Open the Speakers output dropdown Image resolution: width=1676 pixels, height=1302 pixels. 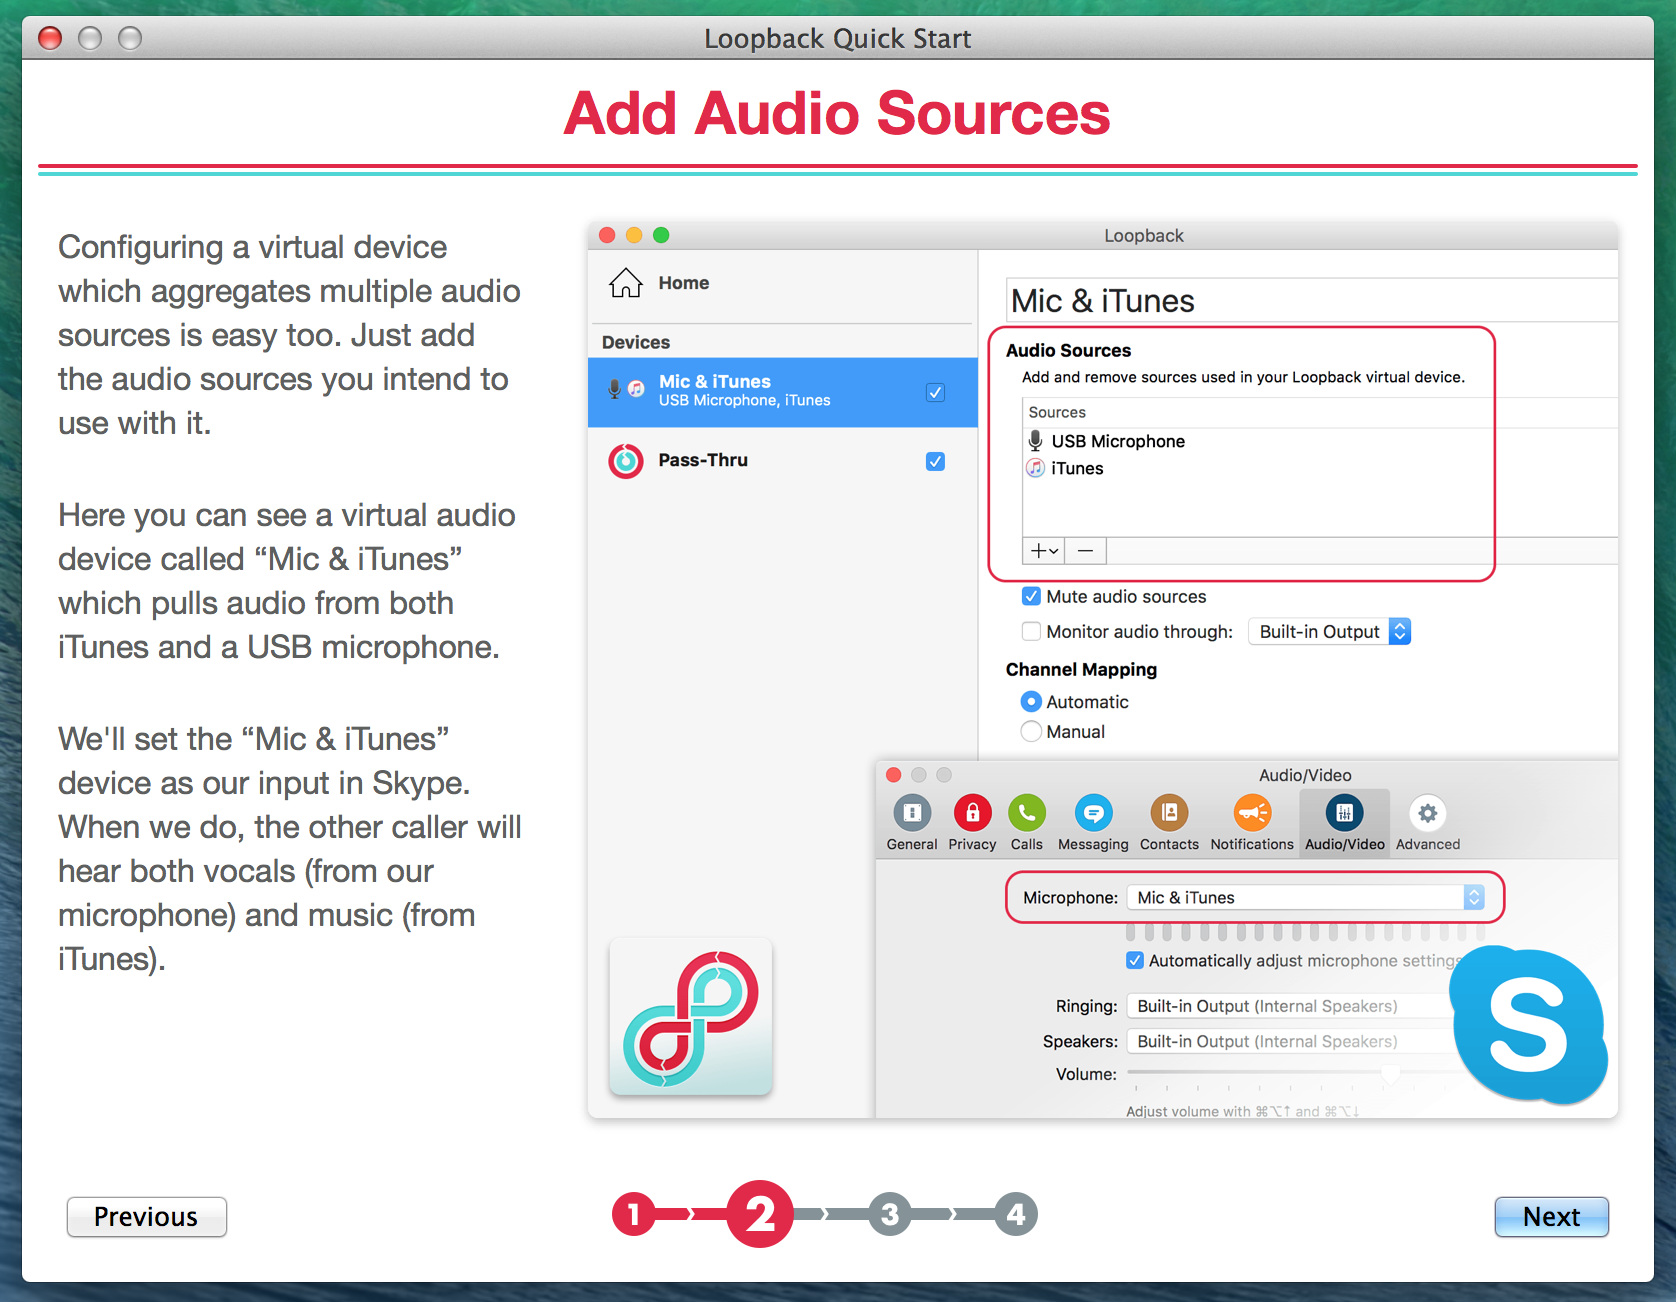(x=1290, y=1041)
